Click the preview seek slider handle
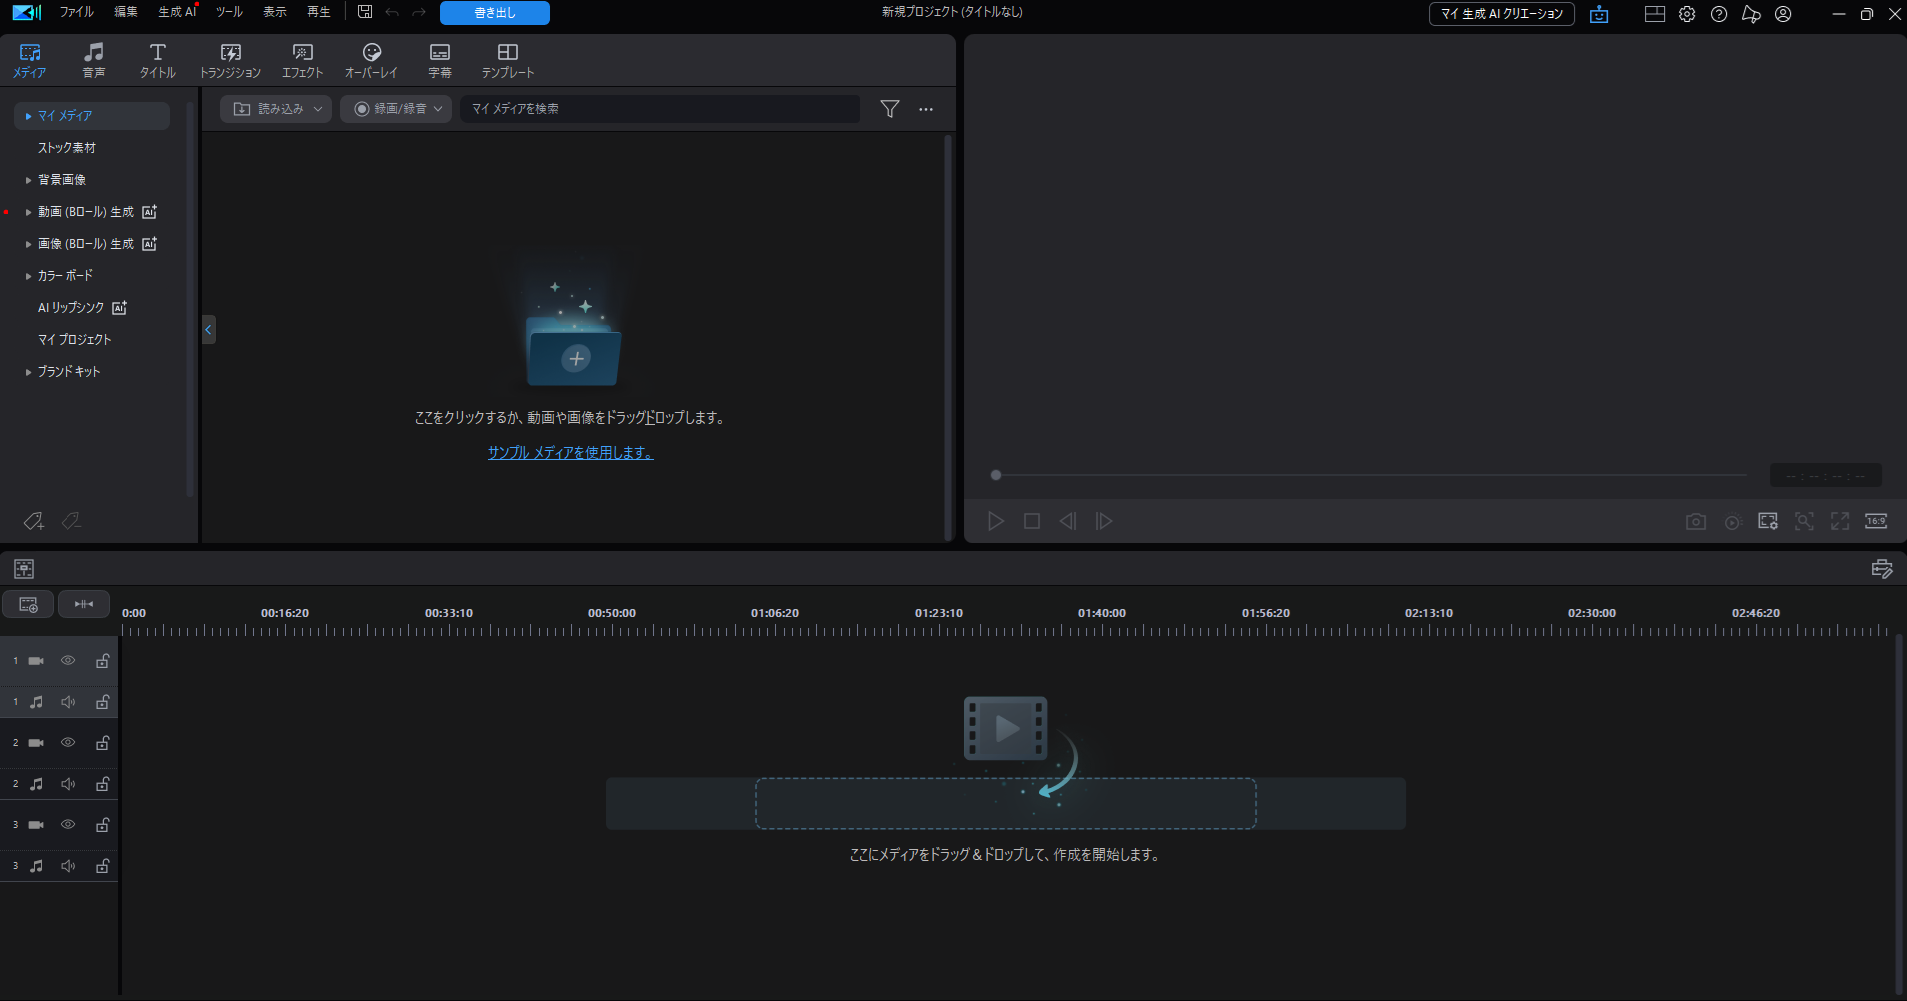Image resolution: width=1907 pixels, height=1001 pixels. click(996, 475)
